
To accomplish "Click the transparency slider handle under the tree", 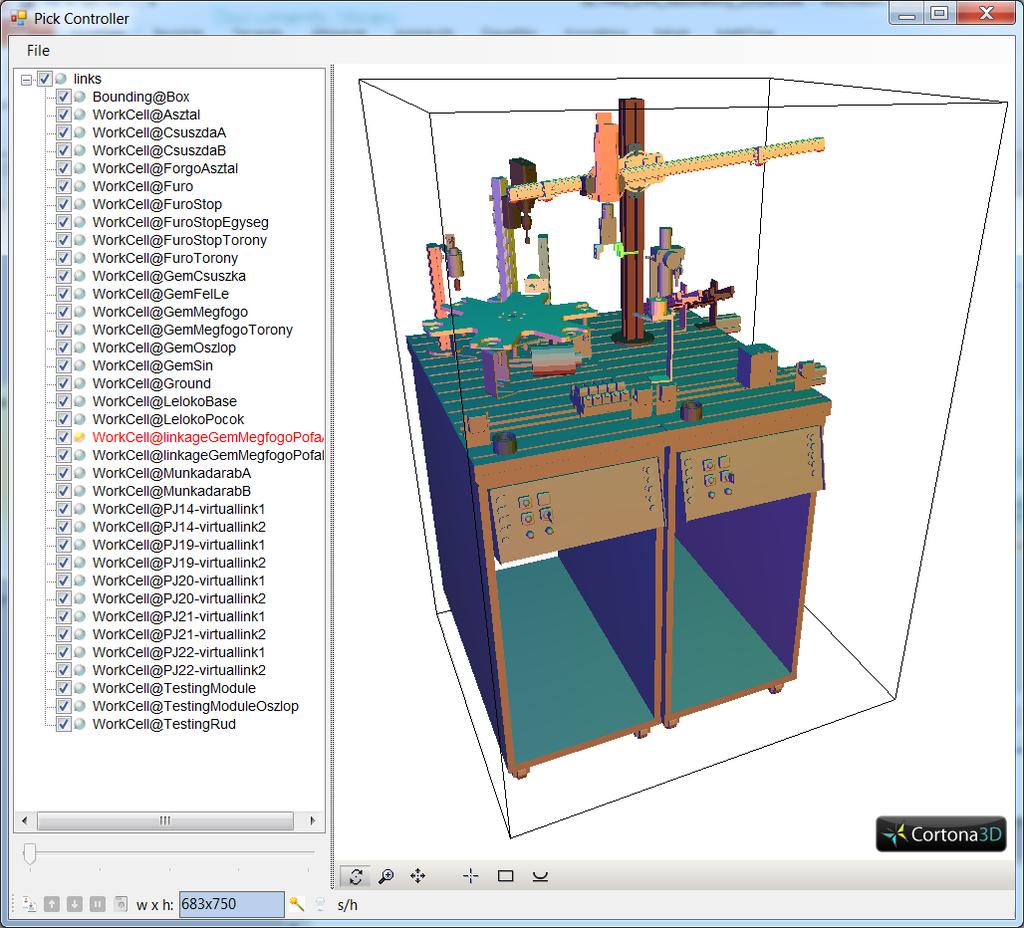I will [29, 854].
